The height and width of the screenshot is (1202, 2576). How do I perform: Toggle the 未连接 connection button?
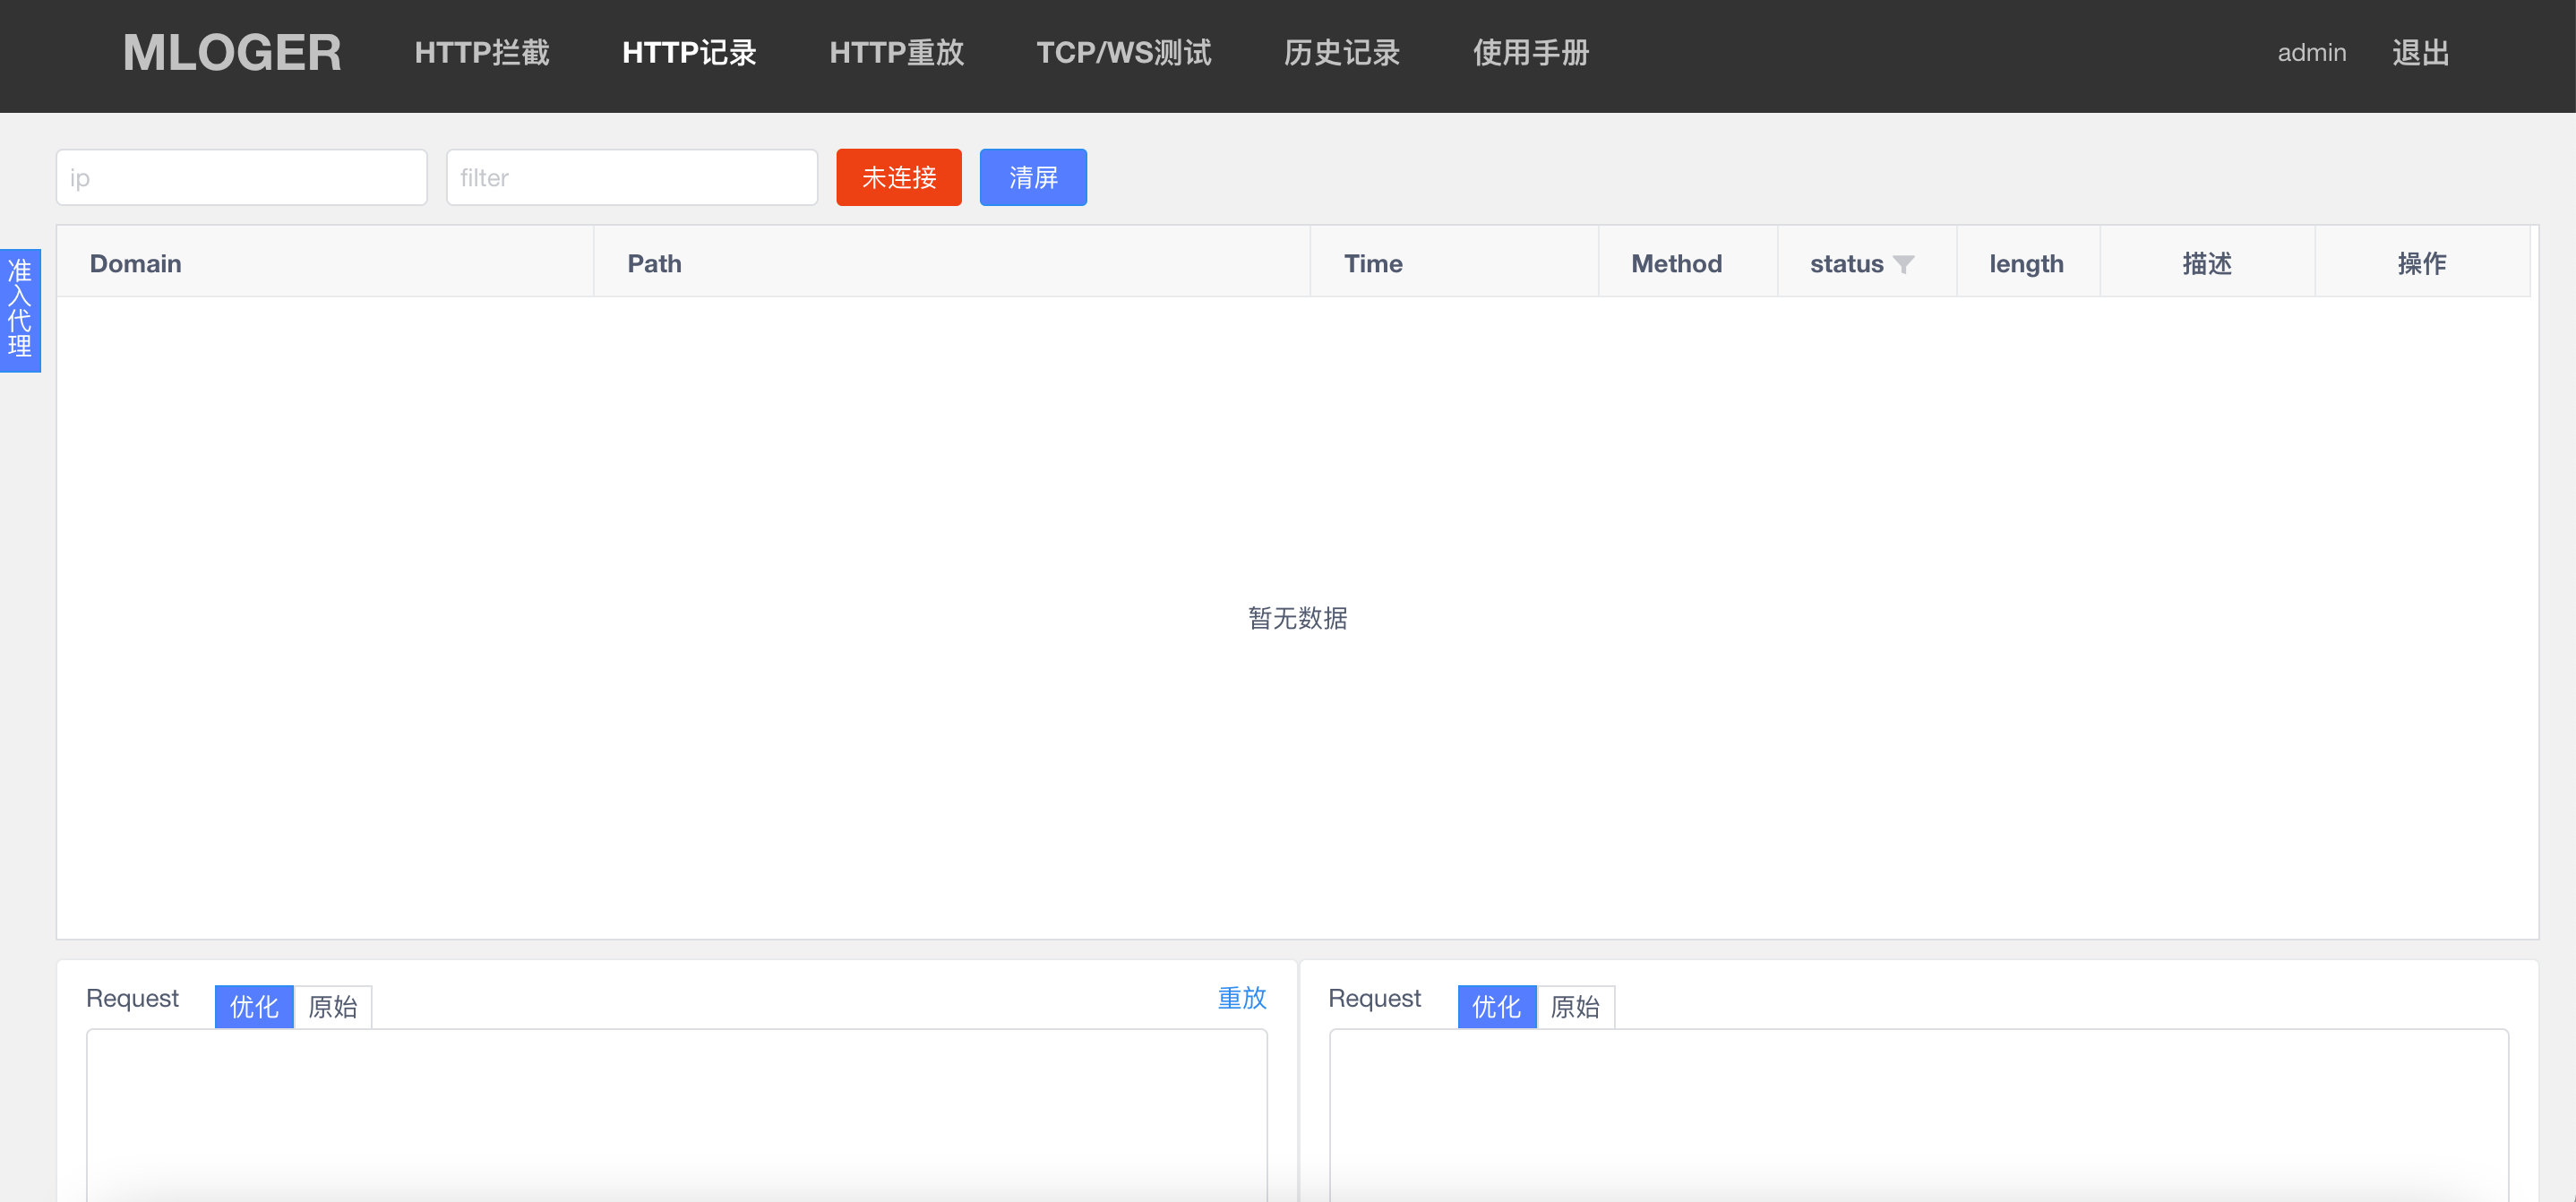pos(898,178)
